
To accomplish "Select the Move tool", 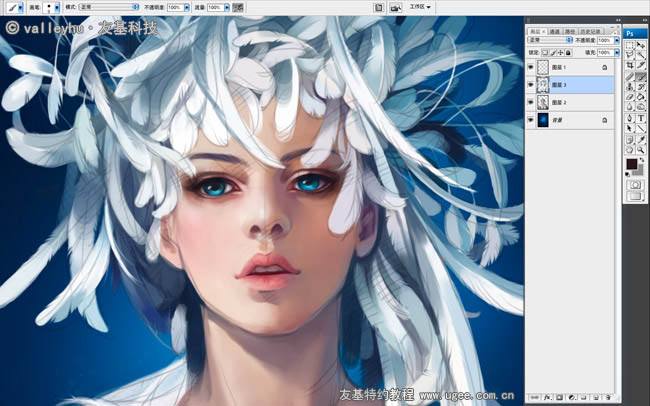I will click(641, 45).
